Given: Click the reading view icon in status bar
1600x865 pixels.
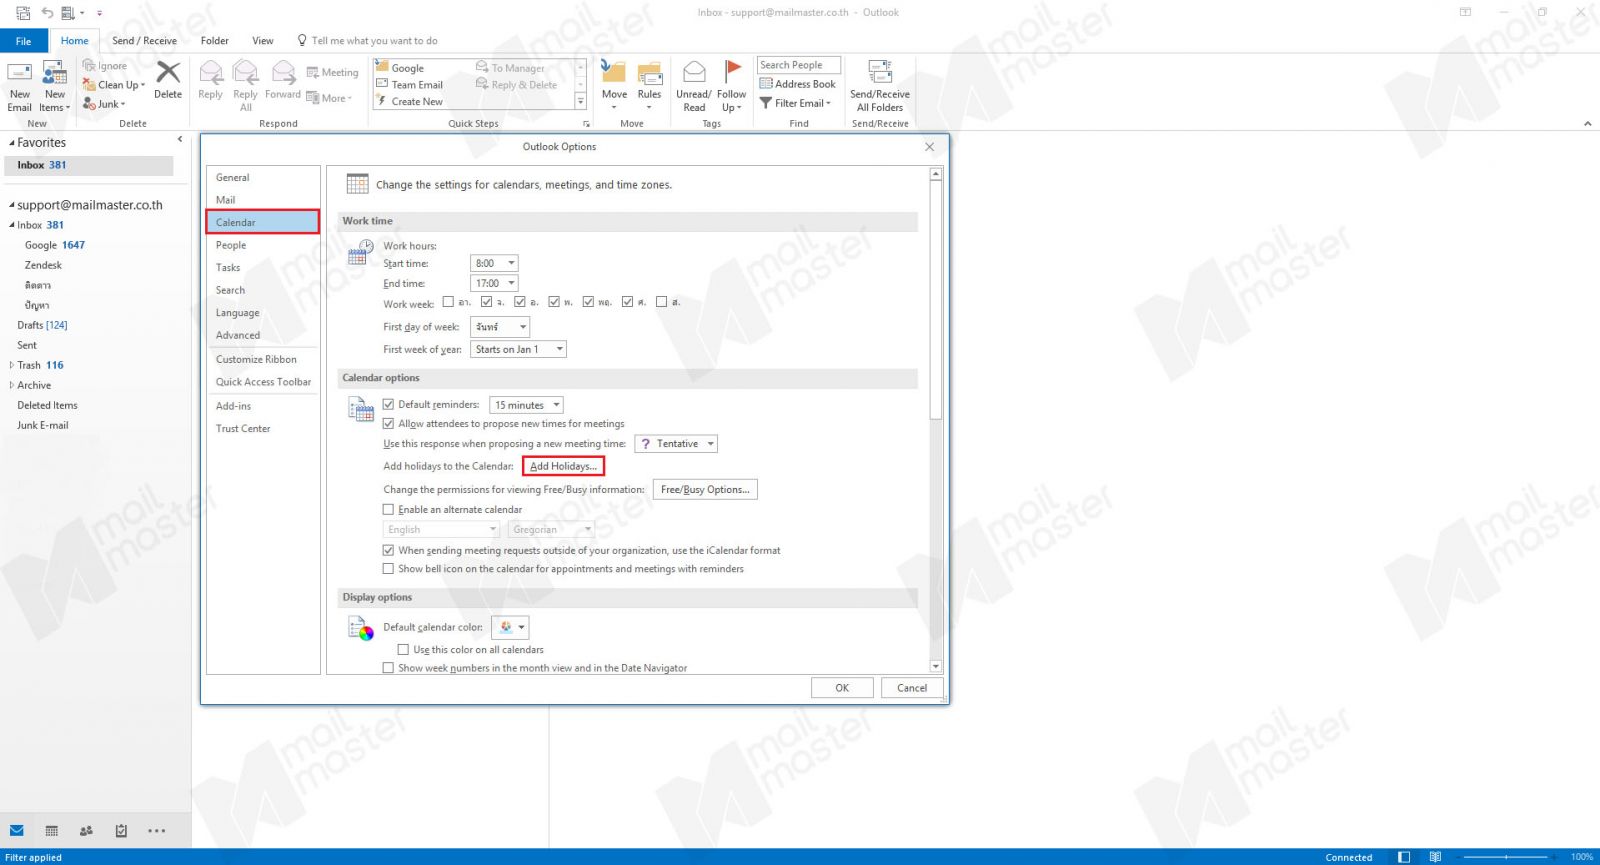Looking at the screenshot, I should 1435,857.
